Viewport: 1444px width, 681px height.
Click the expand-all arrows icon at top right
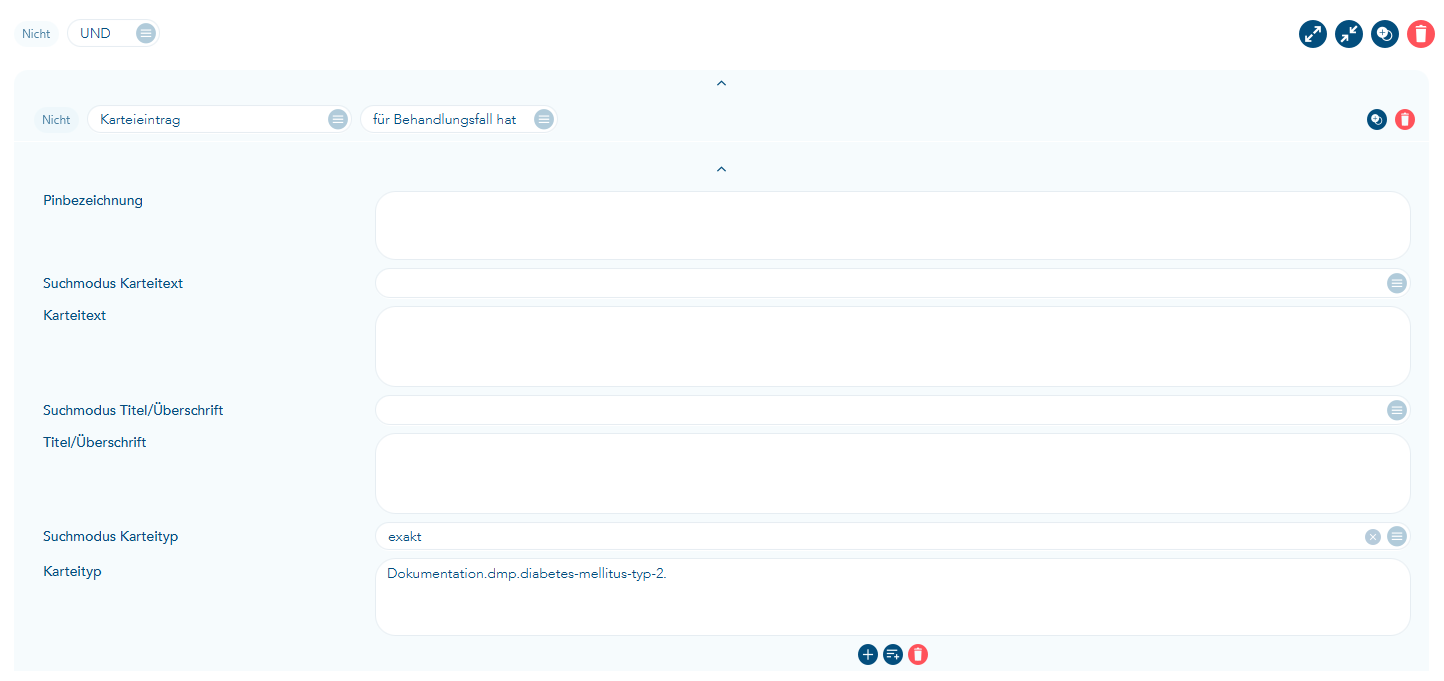pyautogui.click(x=1313, y=34)
